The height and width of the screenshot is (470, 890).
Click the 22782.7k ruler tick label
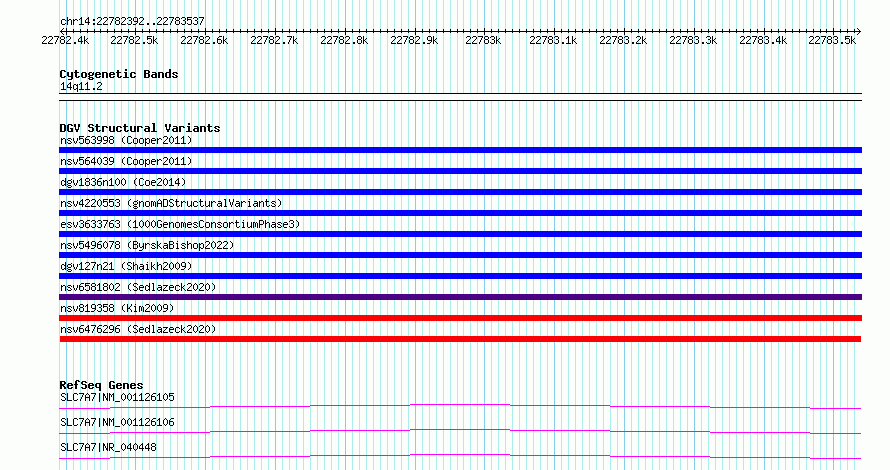[x=274, y=41]
